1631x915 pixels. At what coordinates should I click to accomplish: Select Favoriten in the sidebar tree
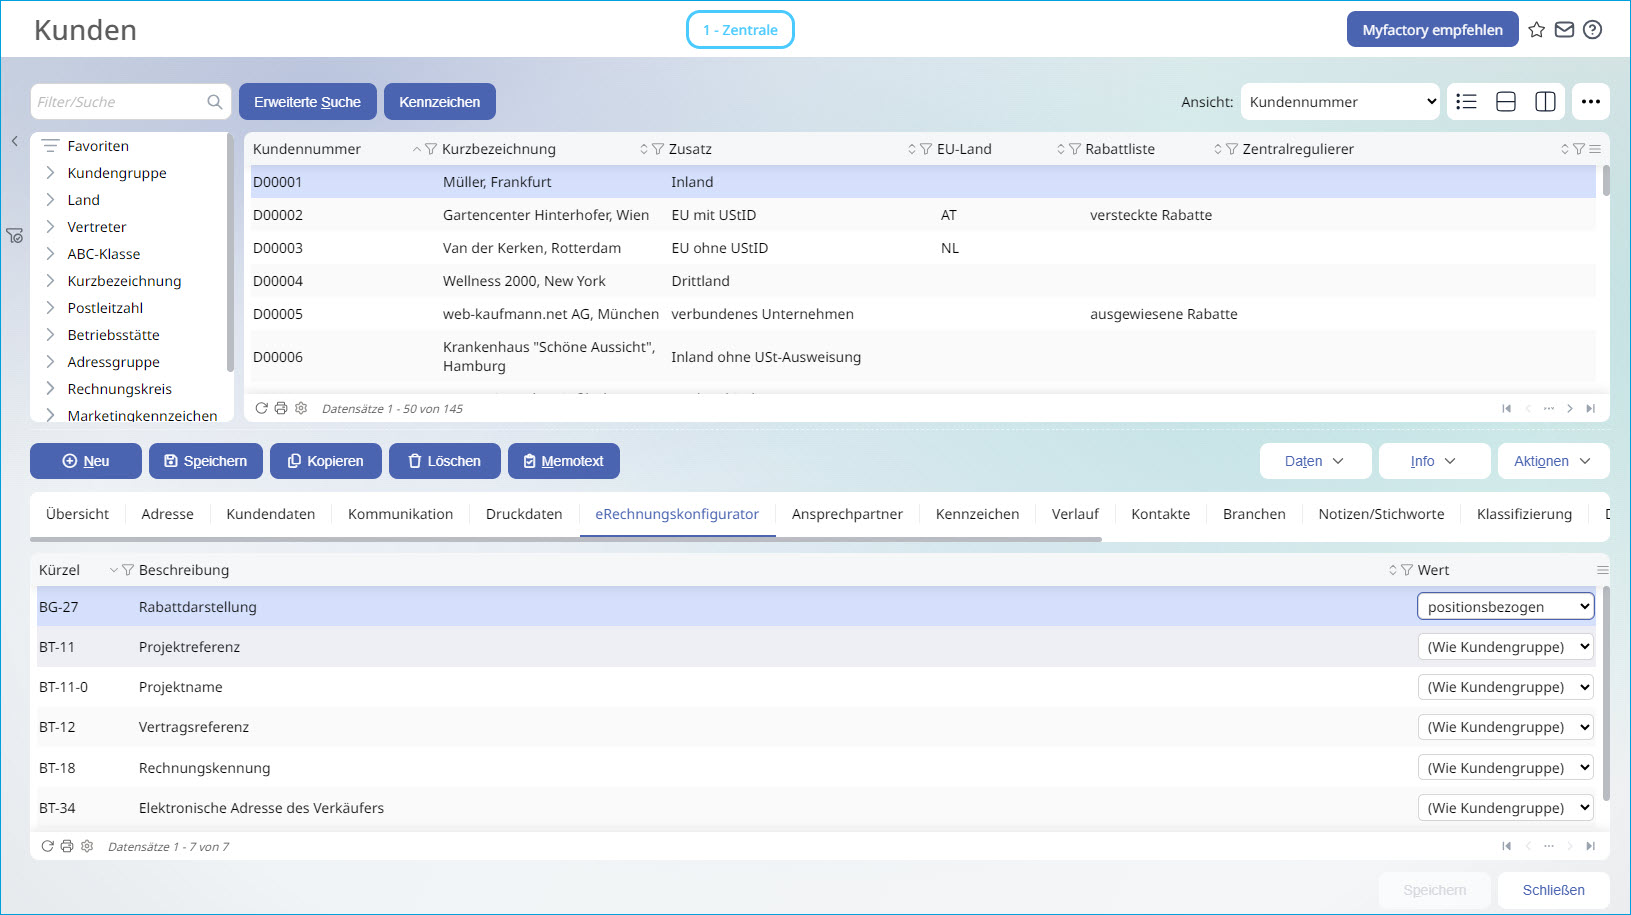click(98, 146)
